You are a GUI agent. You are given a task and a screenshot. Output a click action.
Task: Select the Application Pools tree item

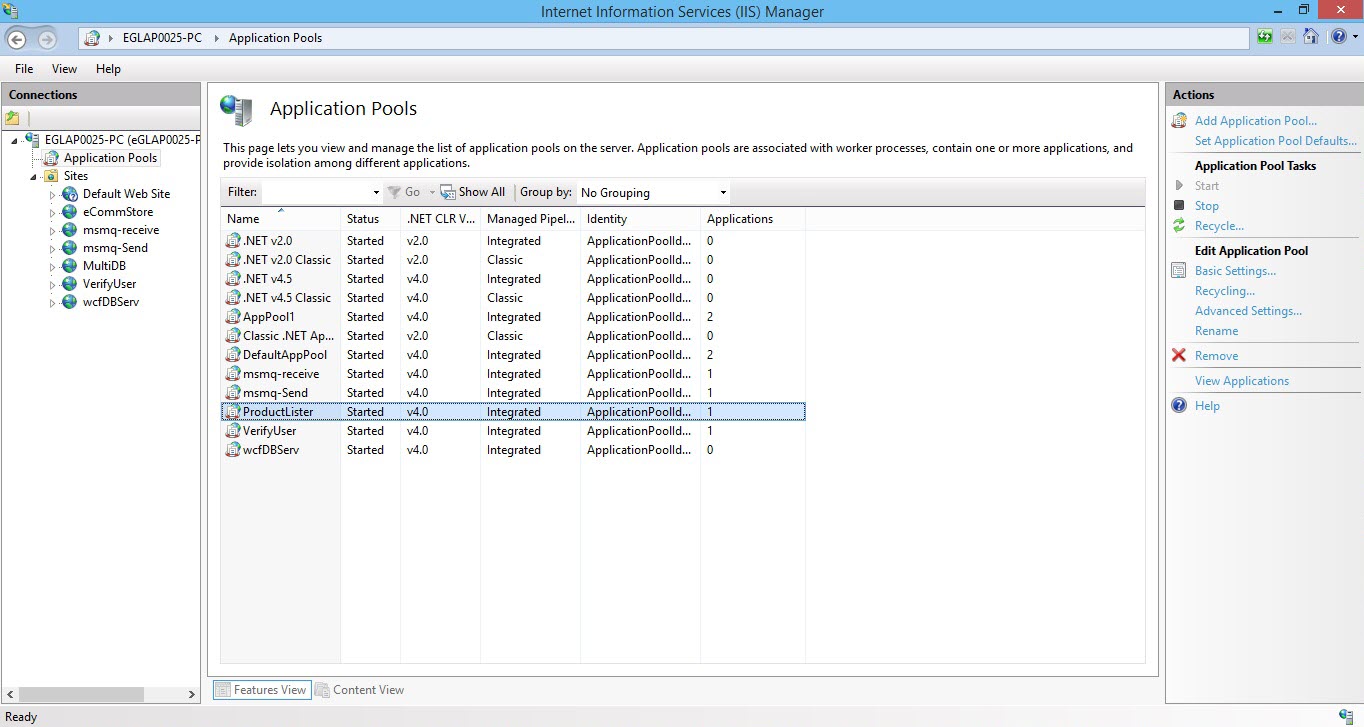tap(110, 158)
